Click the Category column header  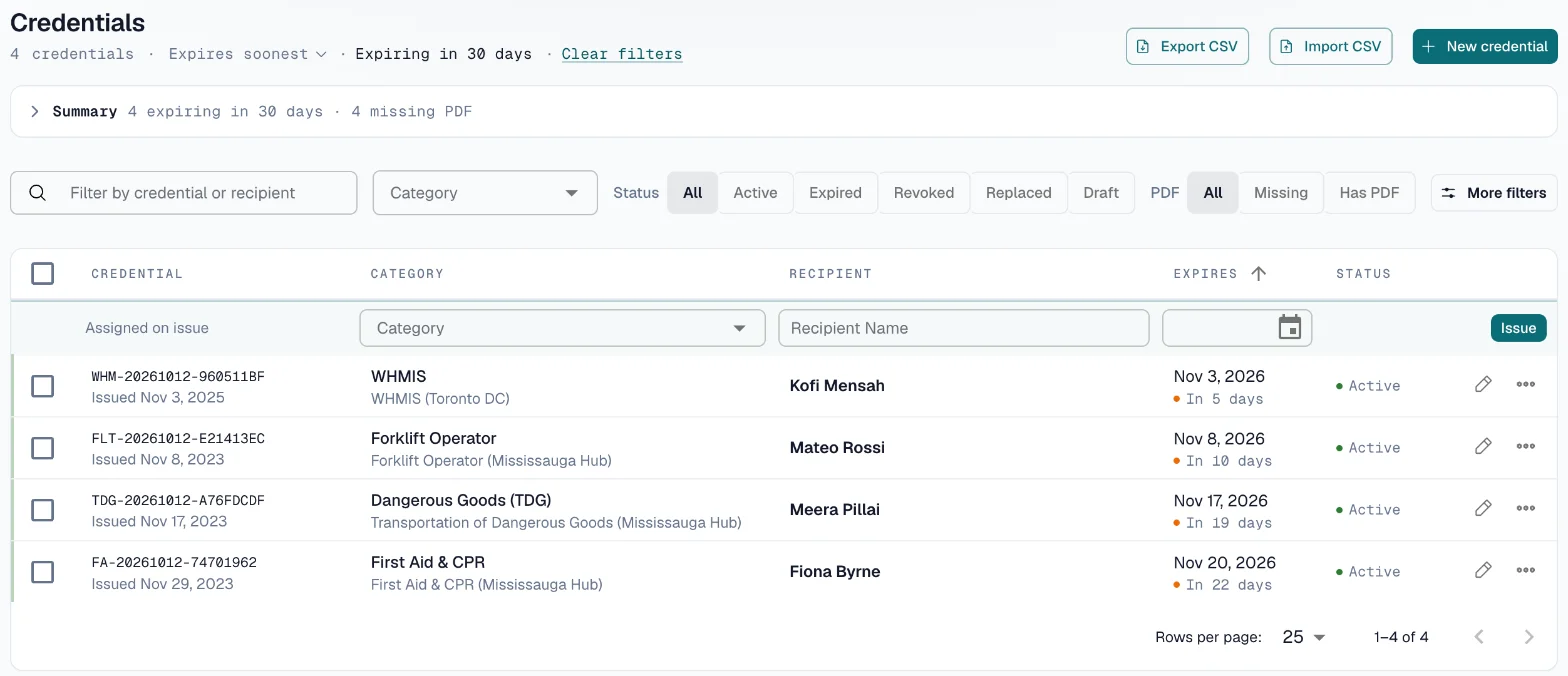407,273
